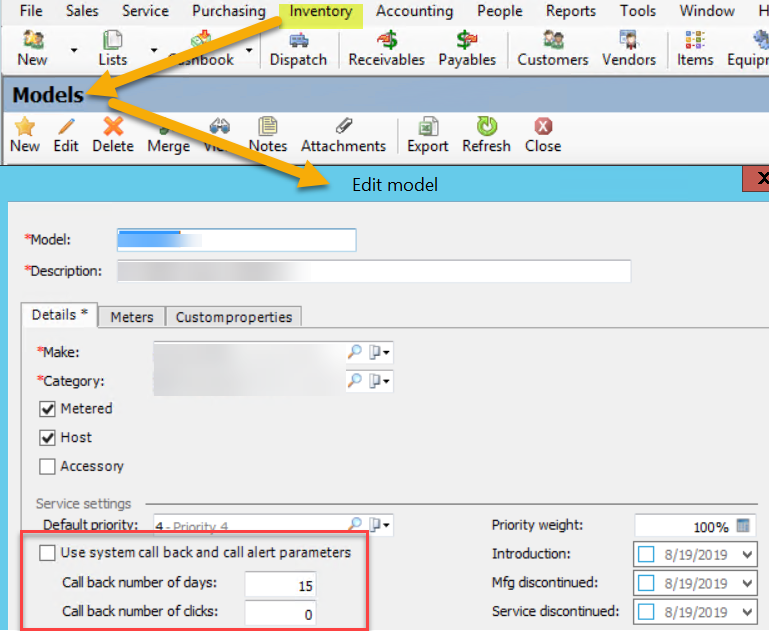769x631 pixels.
Task: Open the Cashbook toolbar icon
Action: pos(202,48)
